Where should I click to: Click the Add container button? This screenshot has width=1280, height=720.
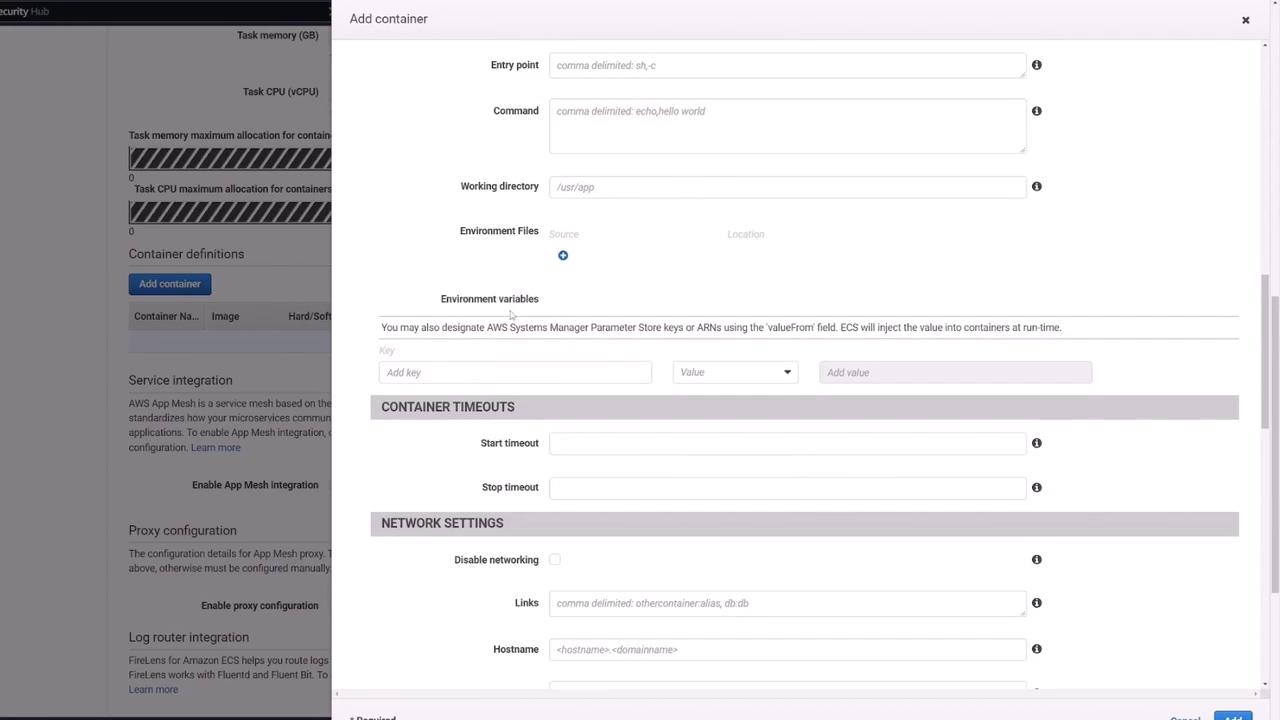coord(170,284)
